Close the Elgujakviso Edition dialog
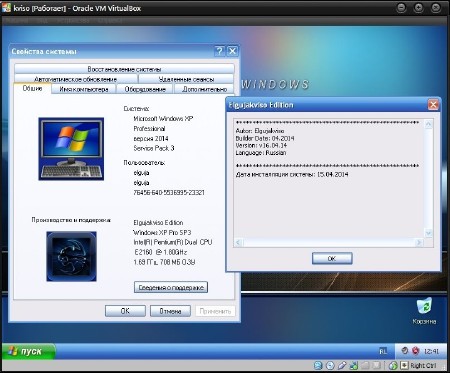 click(433, 105)
